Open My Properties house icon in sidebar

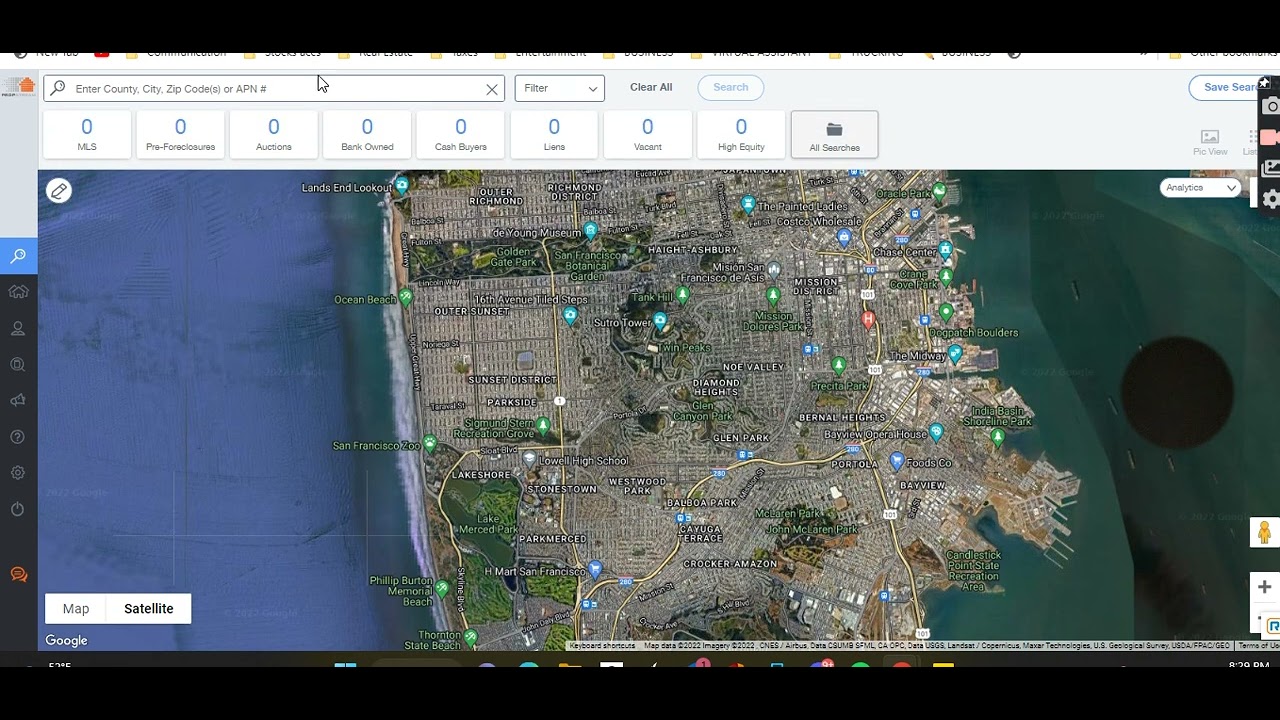pyautogui.click(x=18, y=292)
